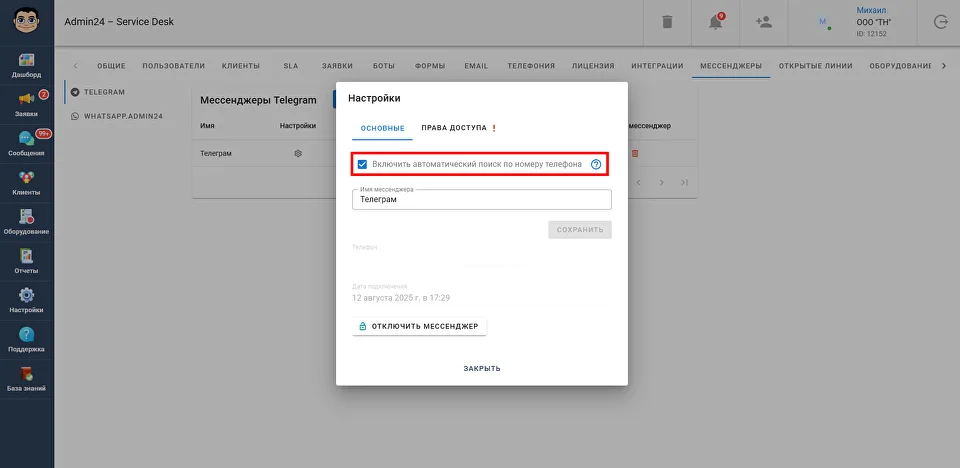960x468 pixels.
Task: Open the trash bin in header
Action: (667, 22)
